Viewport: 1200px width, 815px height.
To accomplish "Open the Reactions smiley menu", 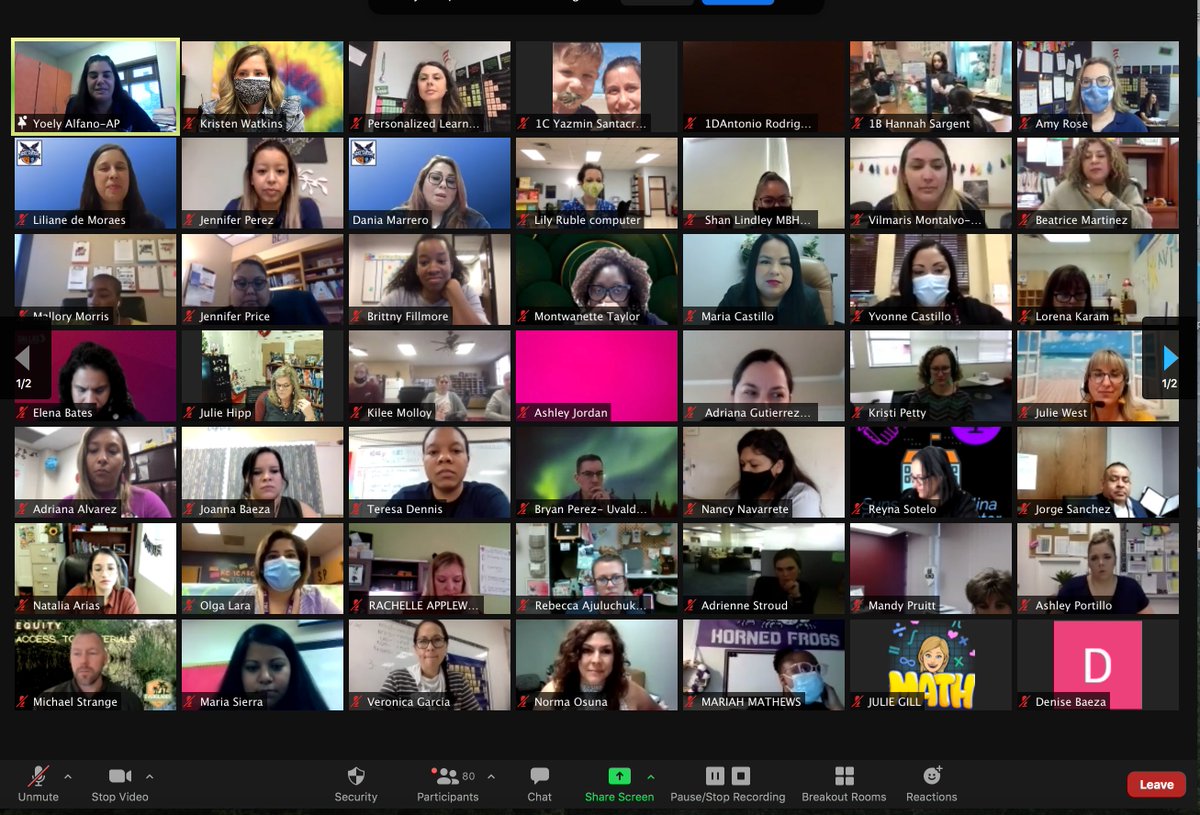I will [x=932, y=784].
